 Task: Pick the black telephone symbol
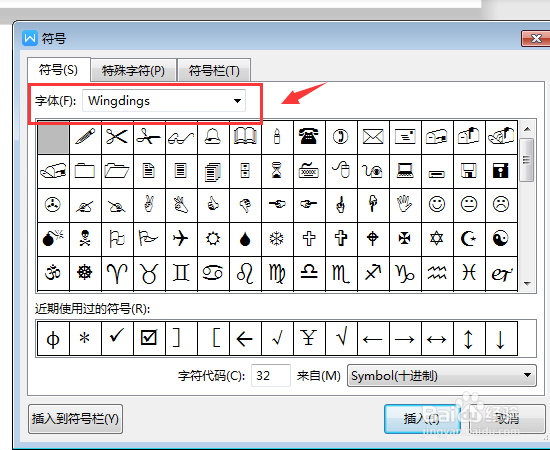point(309,136)
